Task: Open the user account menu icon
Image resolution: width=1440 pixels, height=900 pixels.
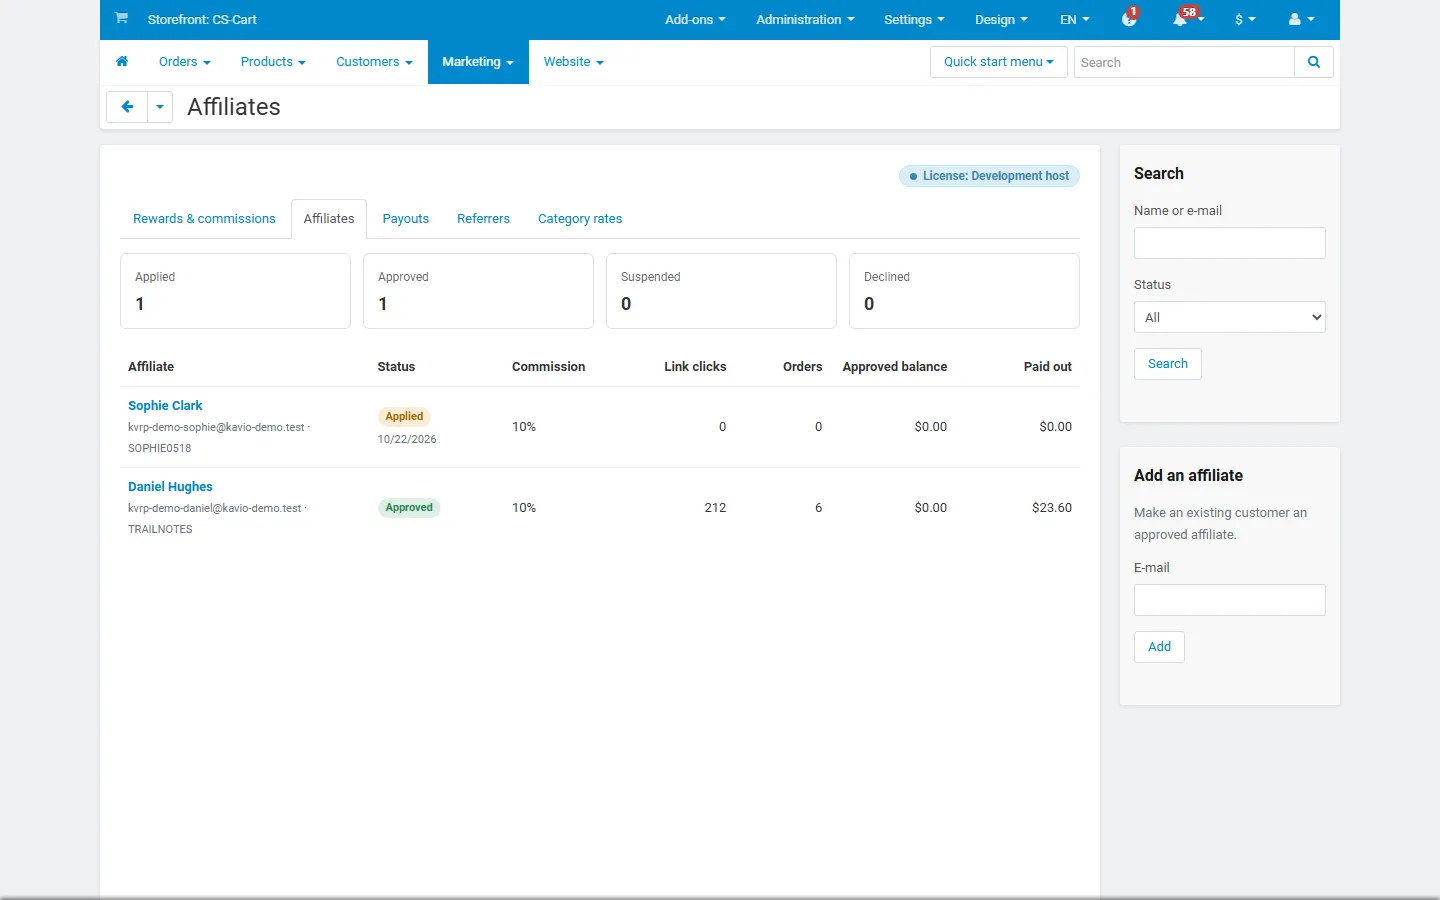Action: (1301, 19)
